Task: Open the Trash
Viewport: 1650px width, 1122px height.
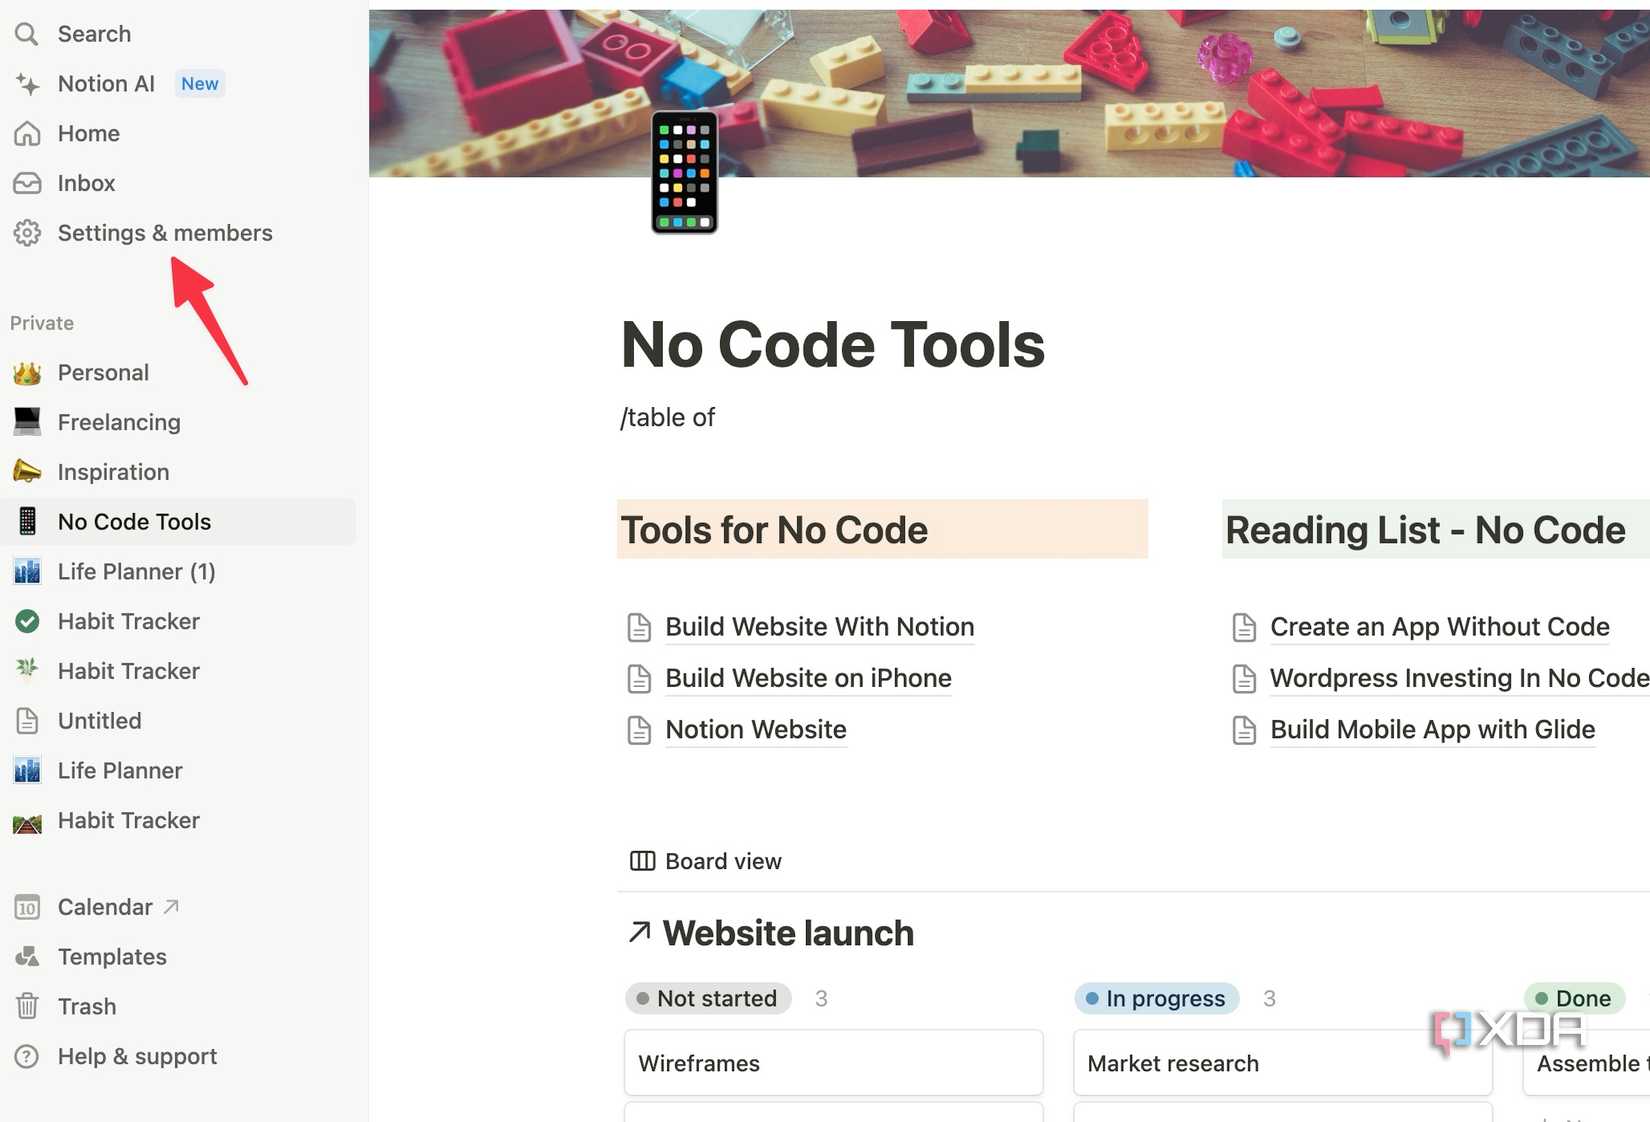Action: pyautogui.click(x=87, y=1006)
